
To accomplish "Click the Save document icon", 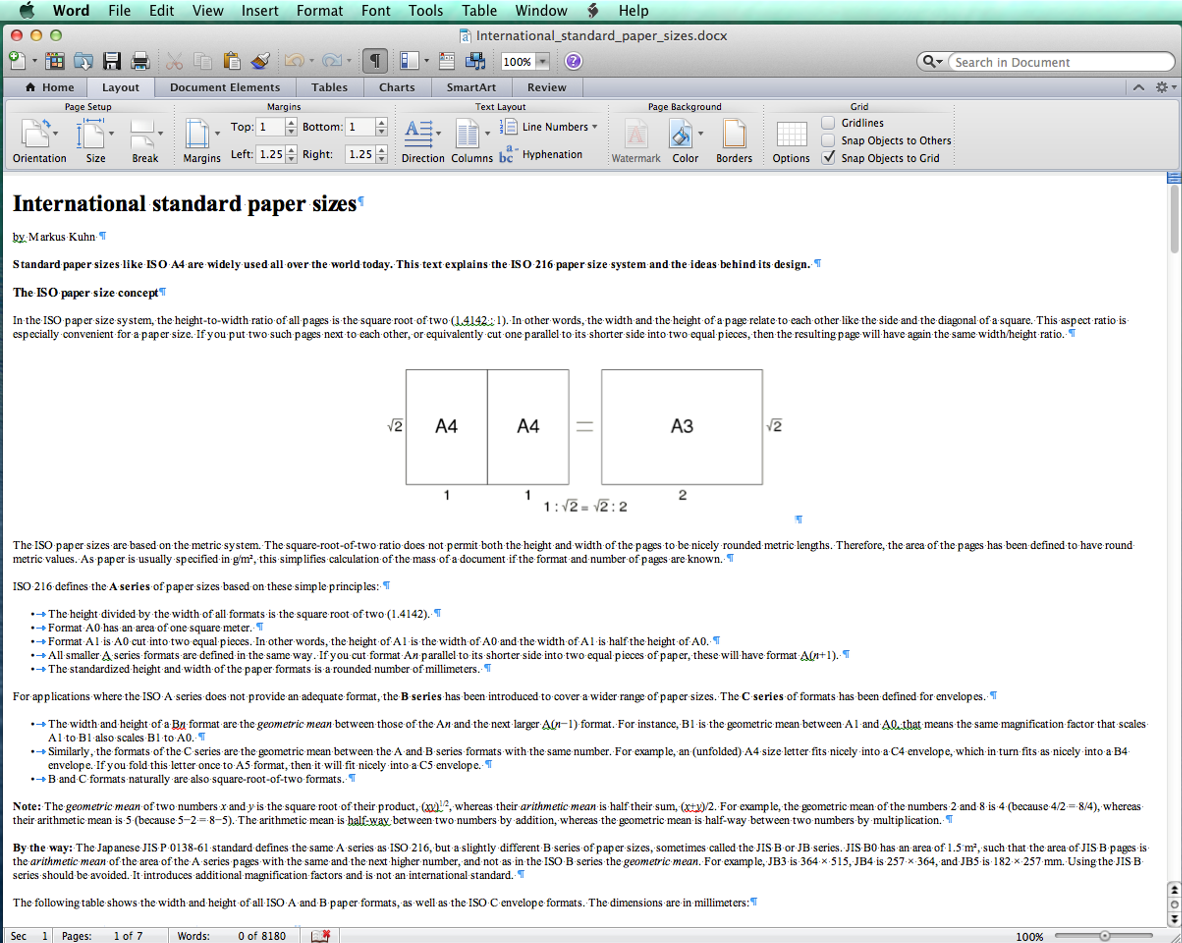I will pos(113,61).
